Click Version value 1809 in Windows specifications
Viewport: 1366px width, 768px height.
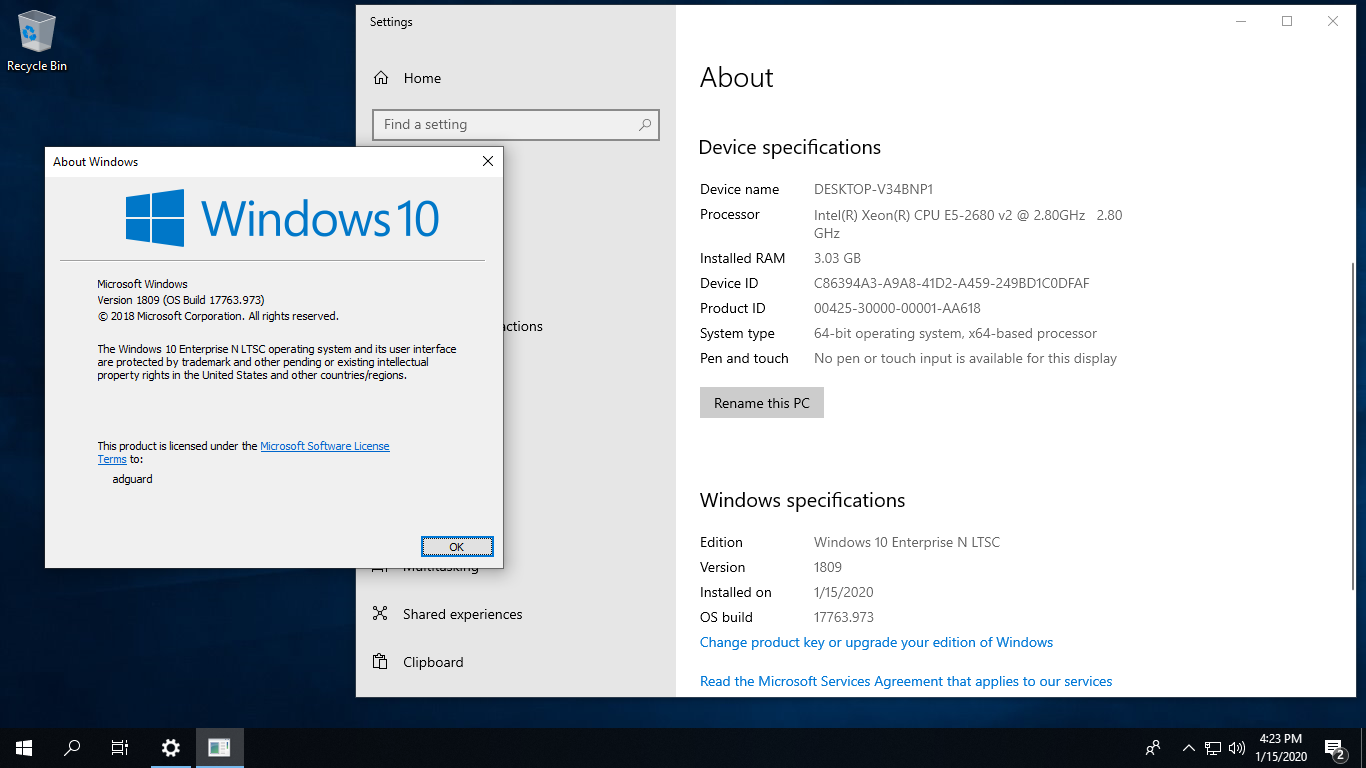coord(828,567)
